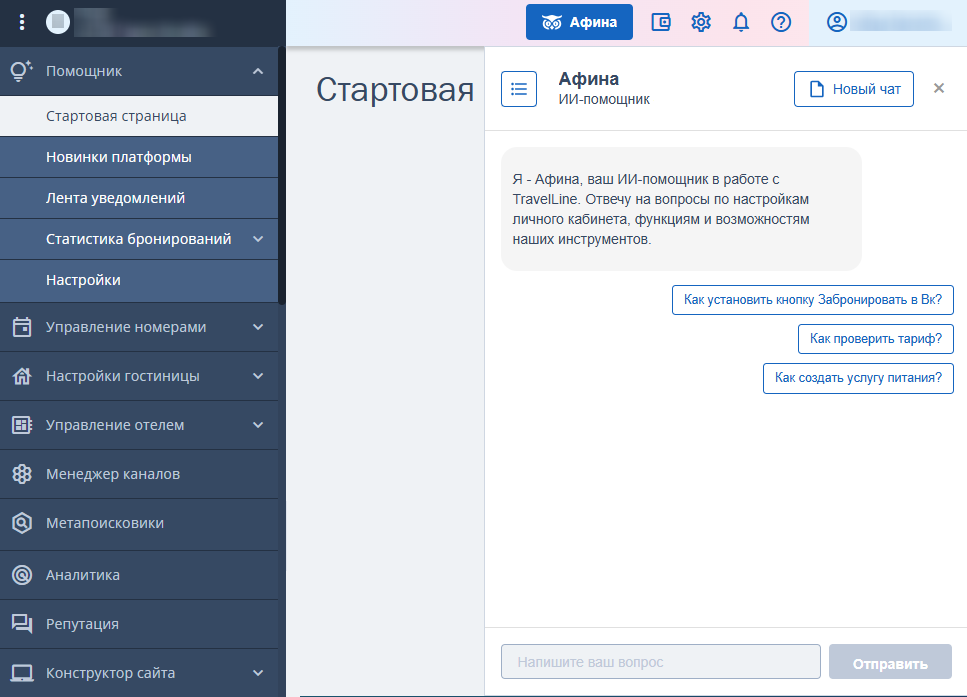Screen dimensions: 967x697
Task: Collapse the Помощник sidebar section
Action: (258, 71)
